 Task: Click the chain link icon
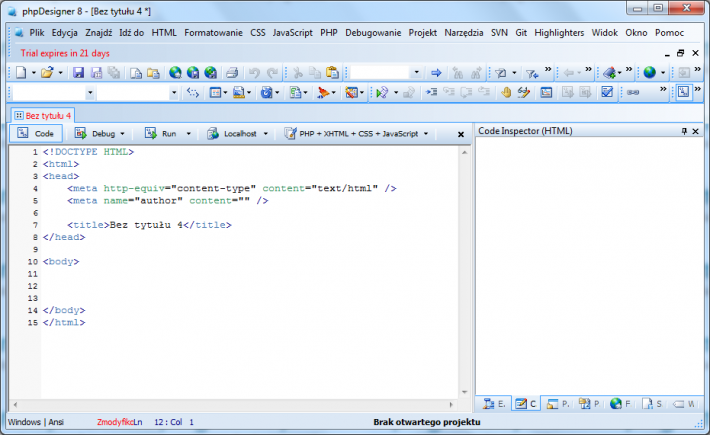(x=633, y=92)
